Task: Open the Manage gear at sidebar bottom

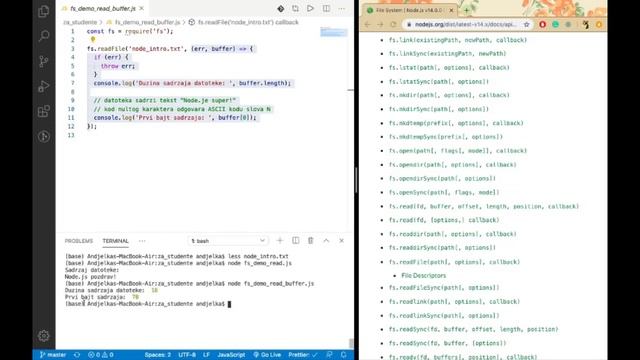Action: [x=44, y=336]
